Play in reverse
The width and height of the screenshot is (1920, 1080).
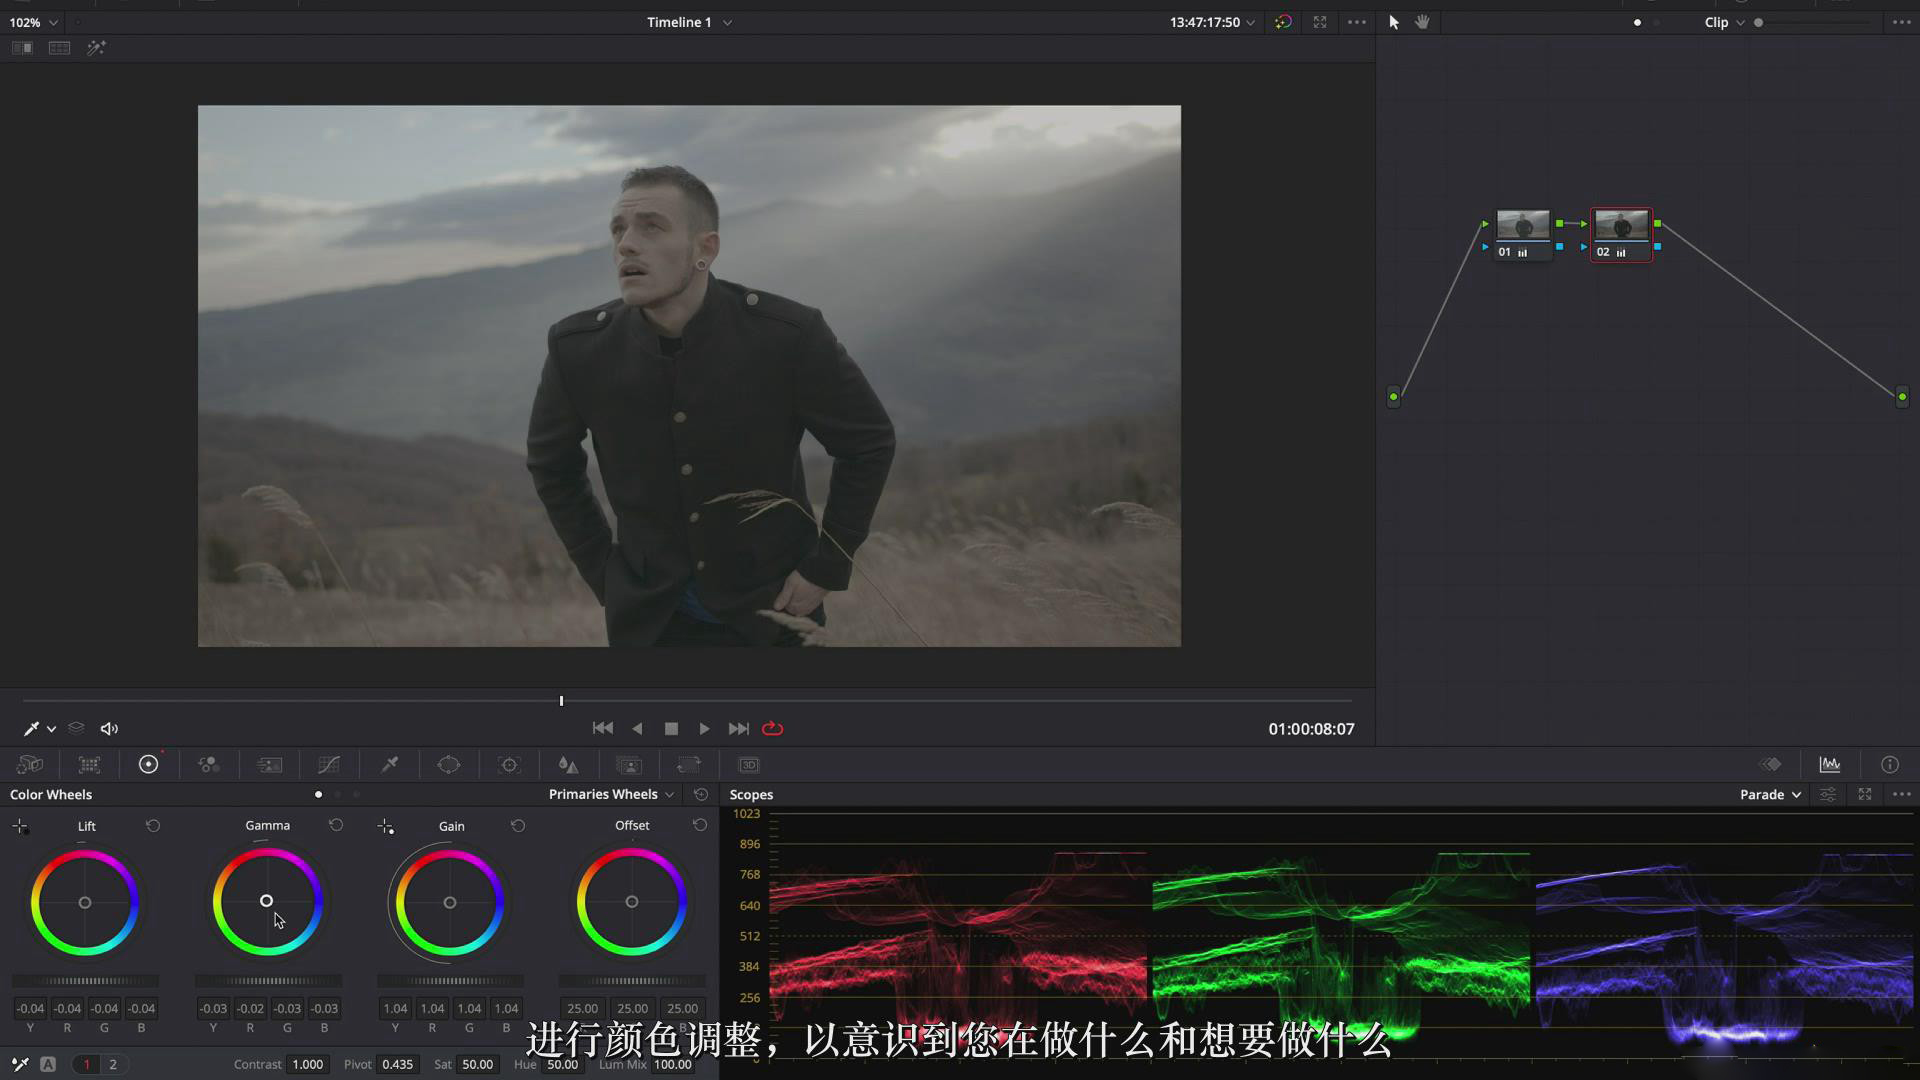coord(637,729)
